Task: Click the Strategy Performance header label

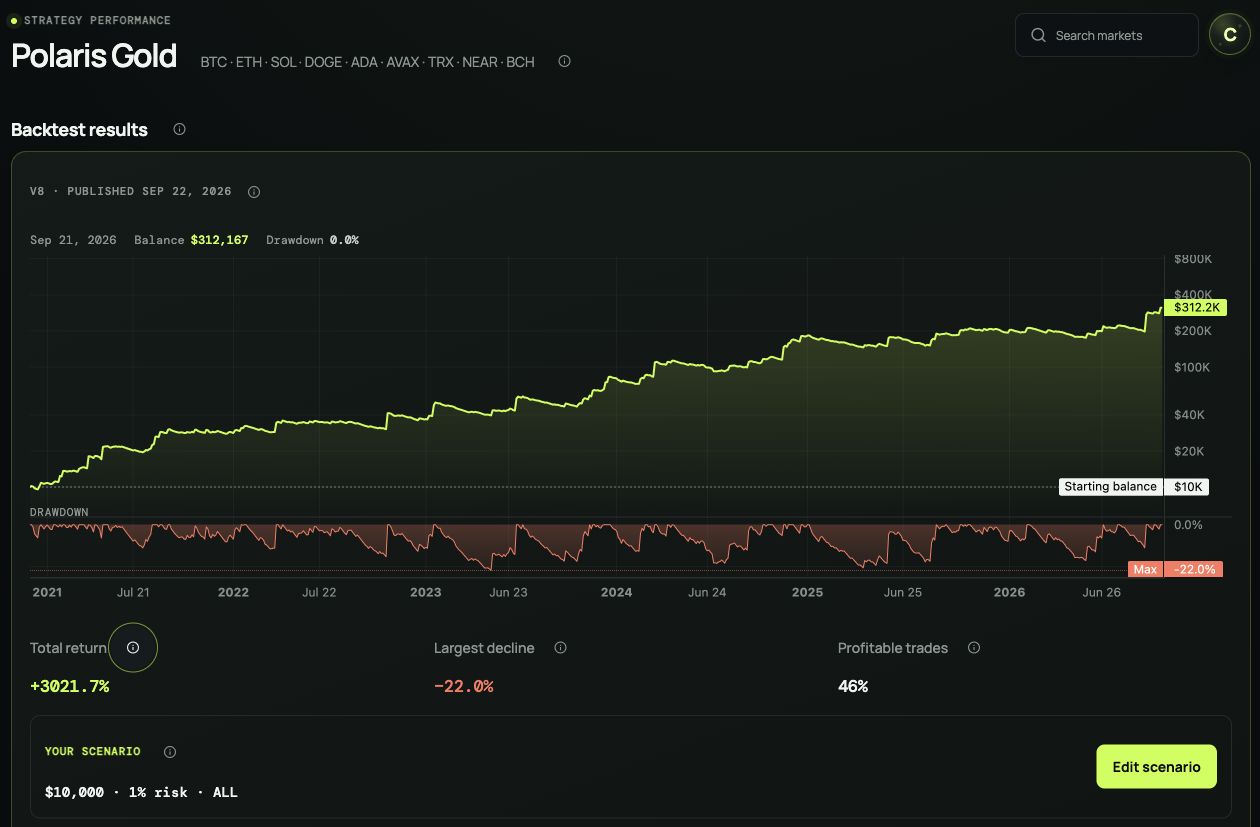Action: point(97,20)
